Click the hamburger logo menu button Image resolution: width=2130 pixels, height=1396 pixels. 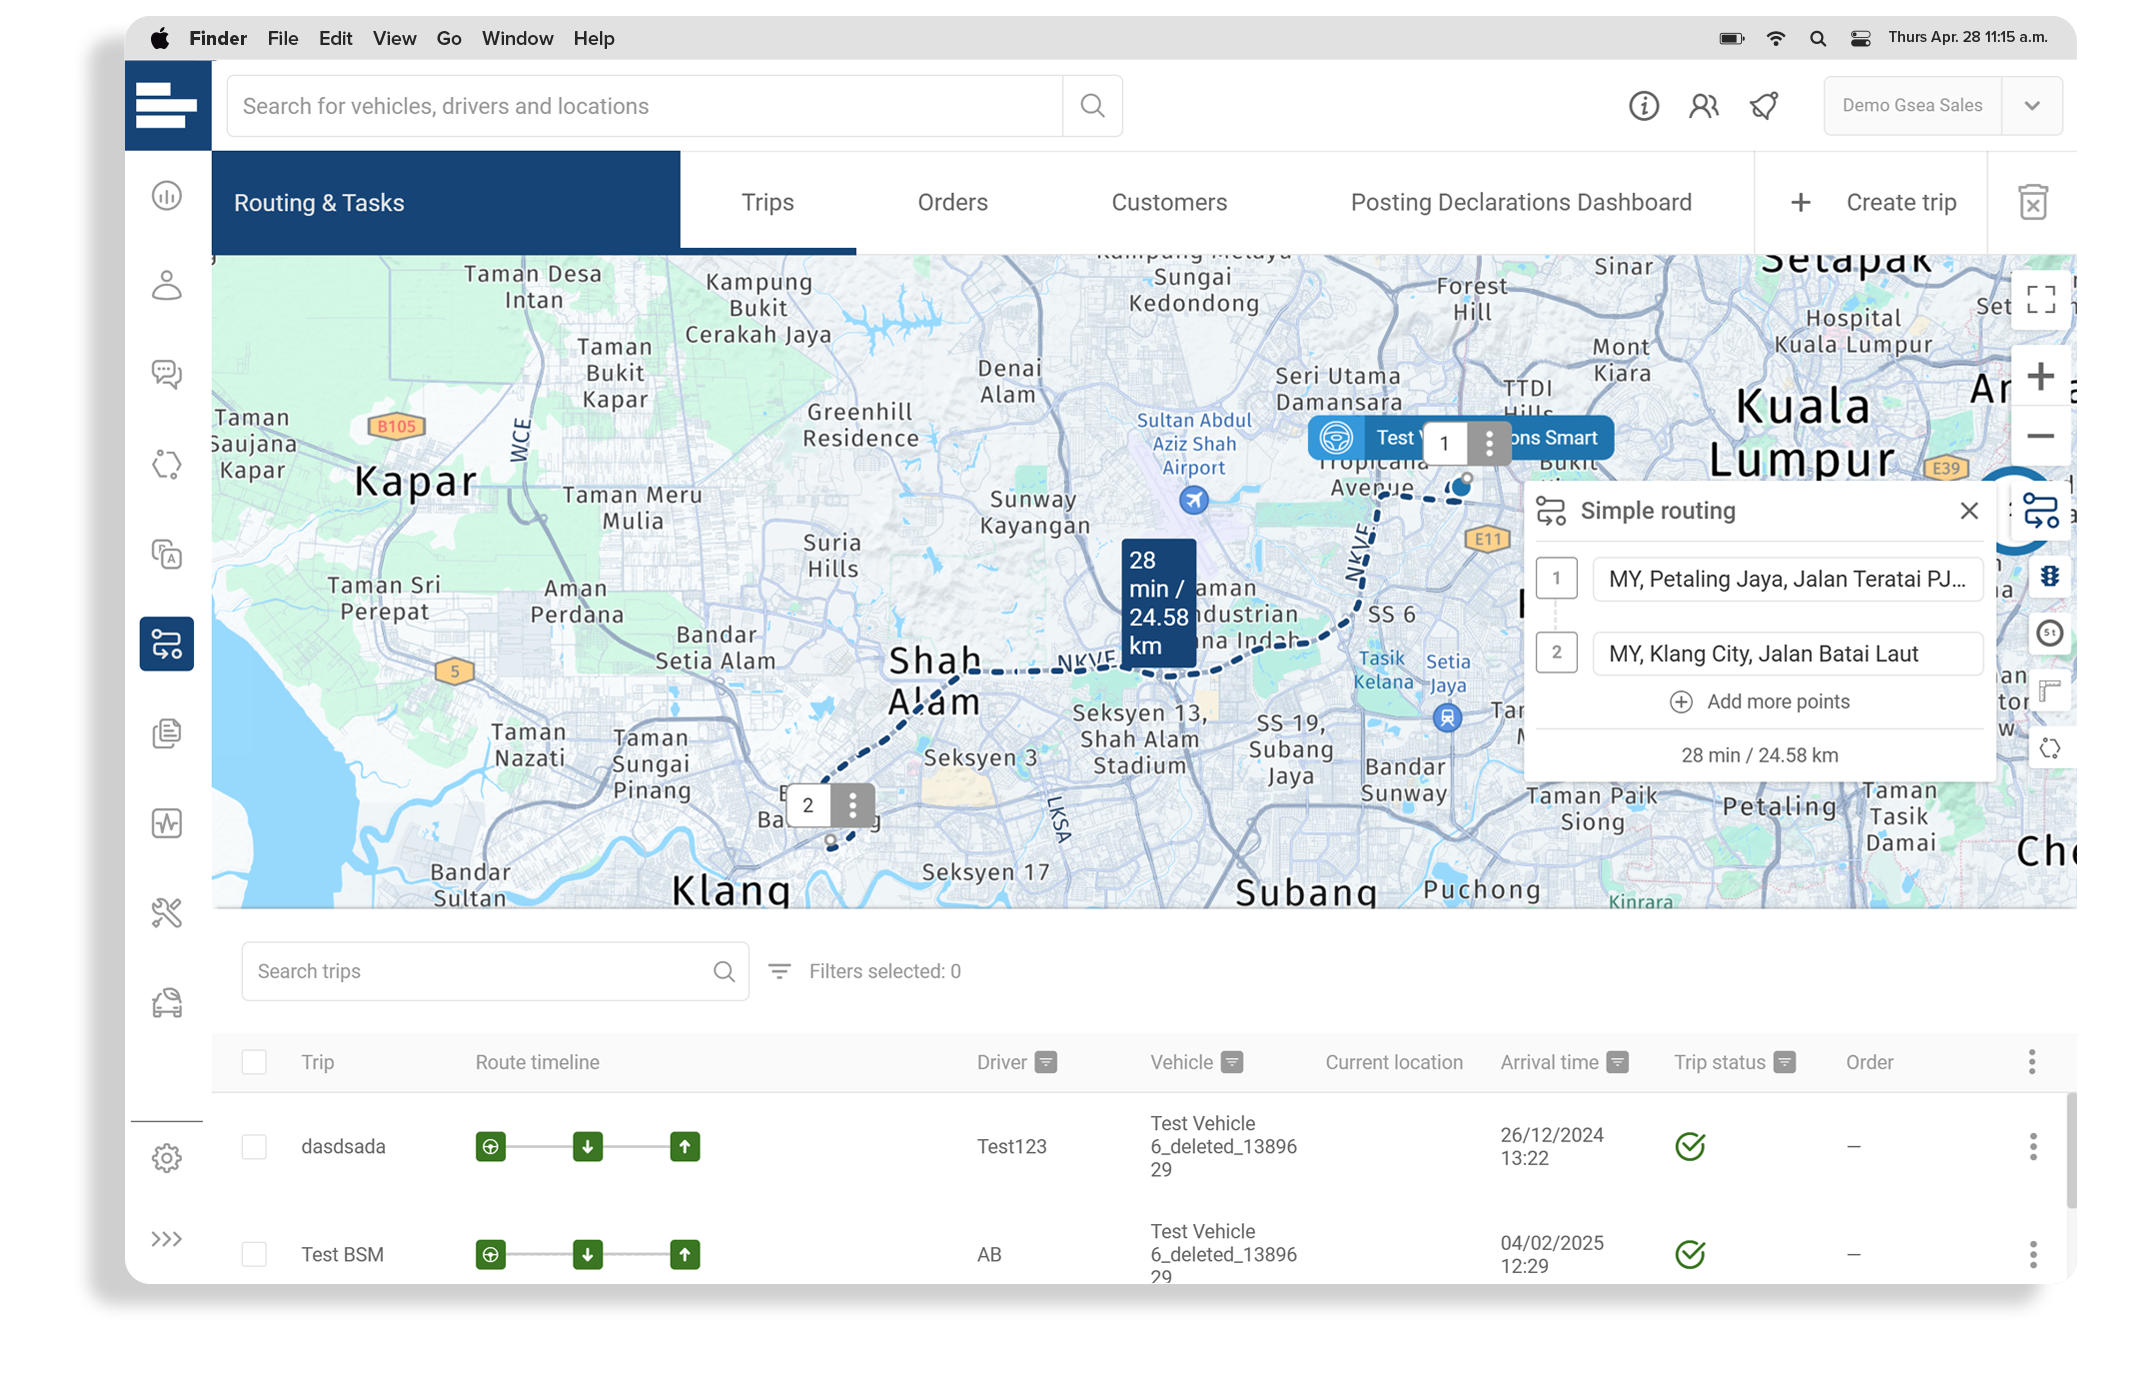pos(167,105)
